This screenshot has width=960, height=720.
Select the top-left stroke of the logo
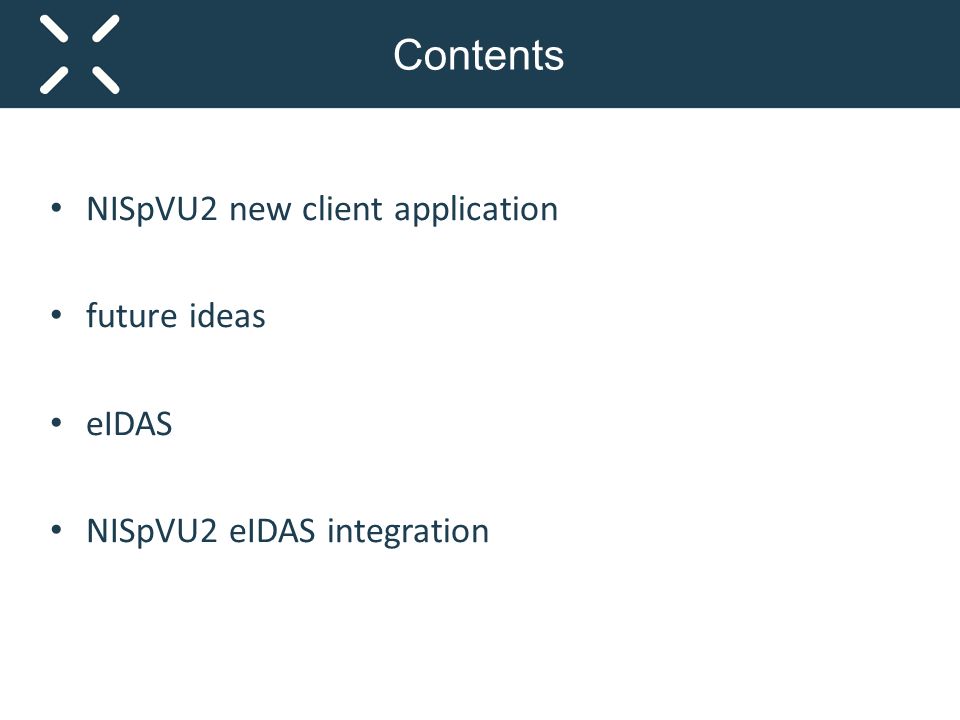(x=54, y=29)
